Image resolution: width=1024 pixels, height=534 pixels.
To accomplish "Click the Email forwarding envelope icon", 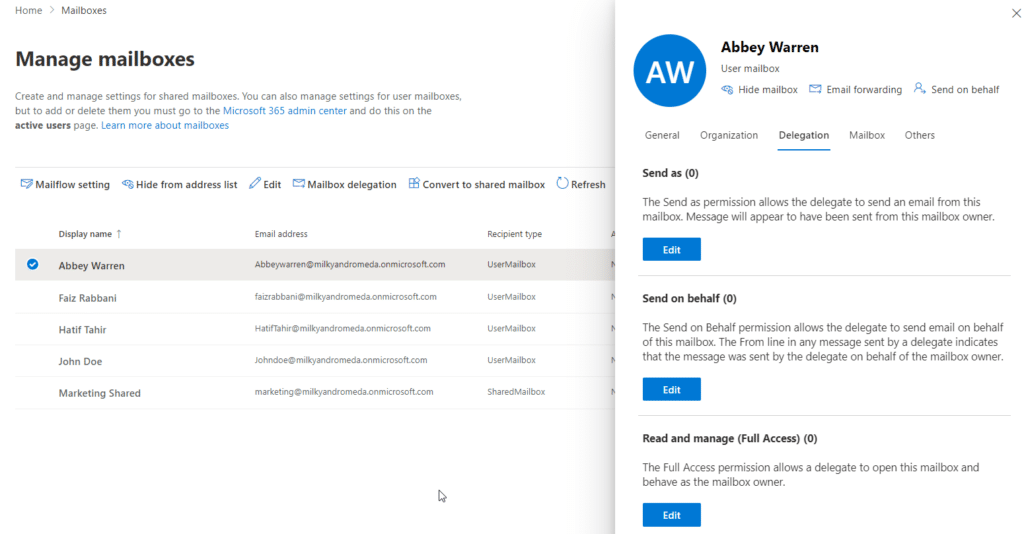I will coord(815,89).
